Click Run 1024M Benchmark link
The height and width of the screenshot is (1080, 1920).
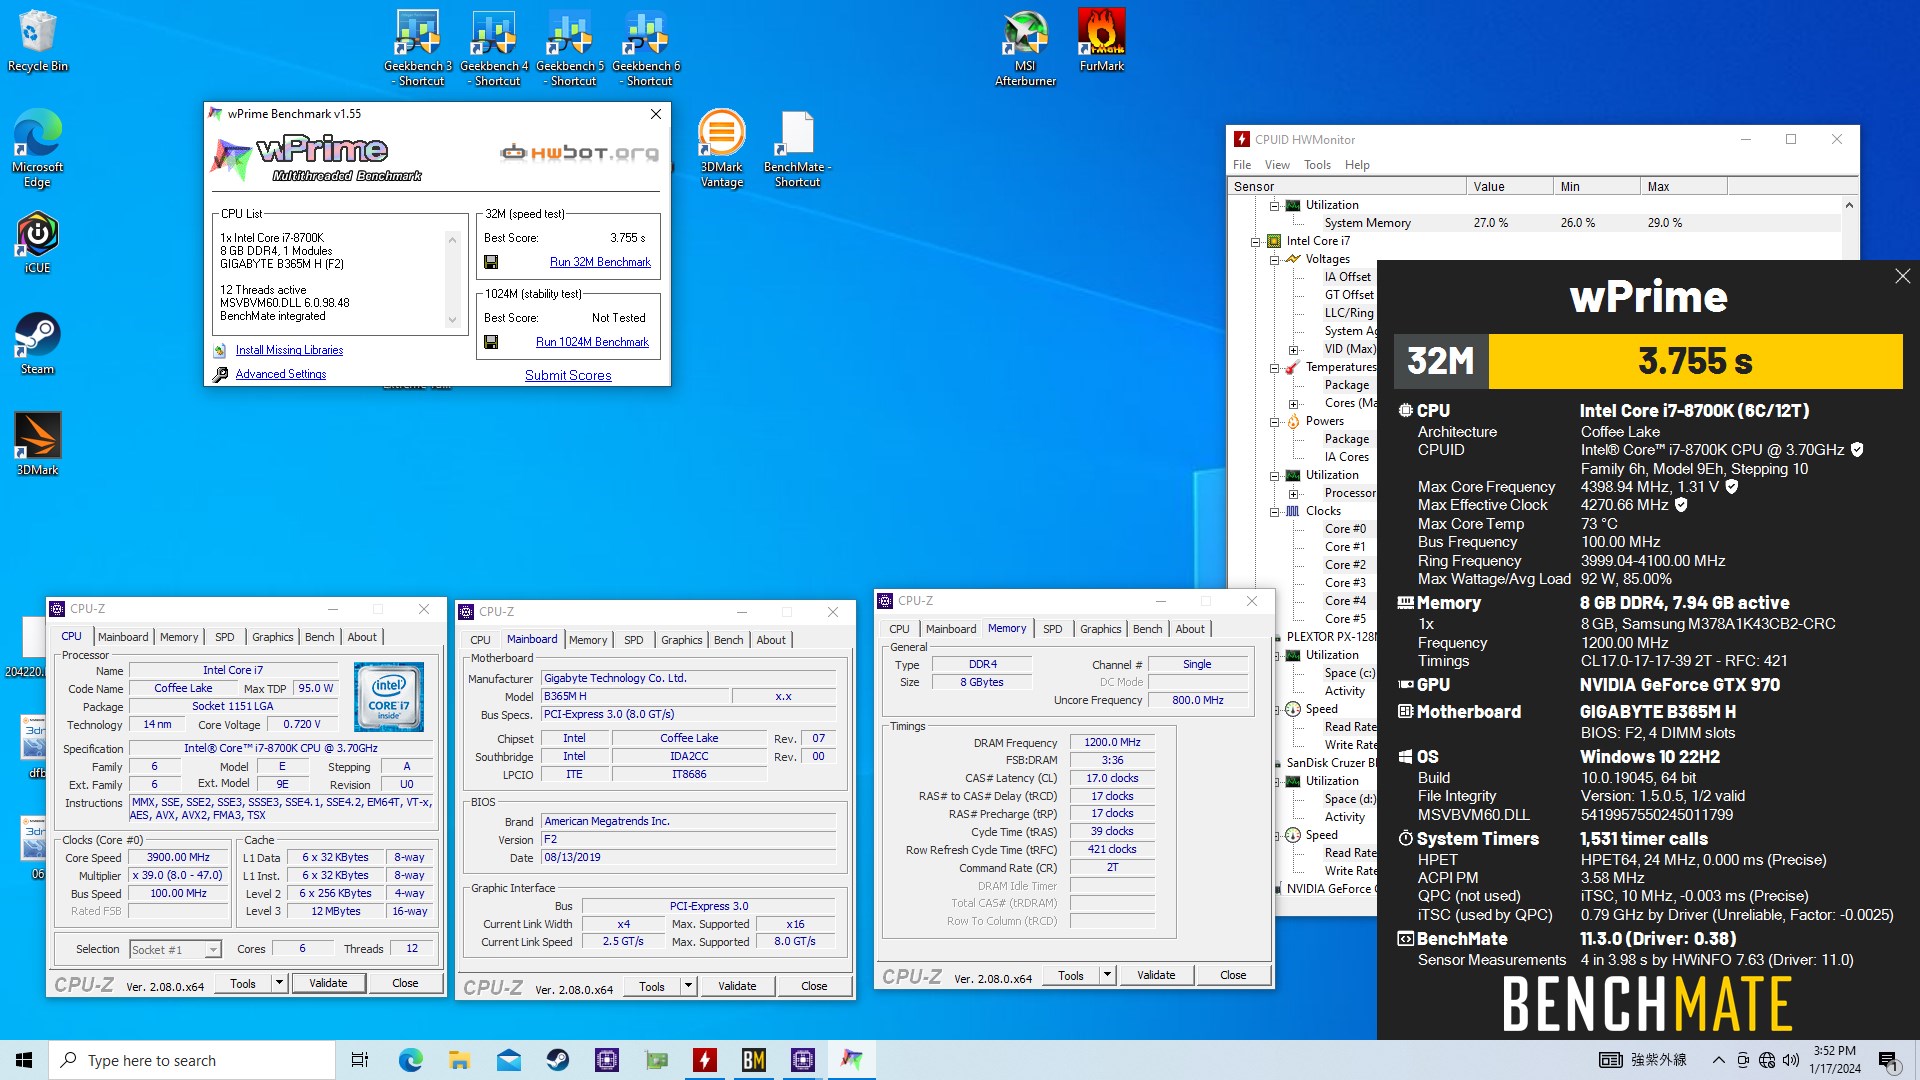592,342
